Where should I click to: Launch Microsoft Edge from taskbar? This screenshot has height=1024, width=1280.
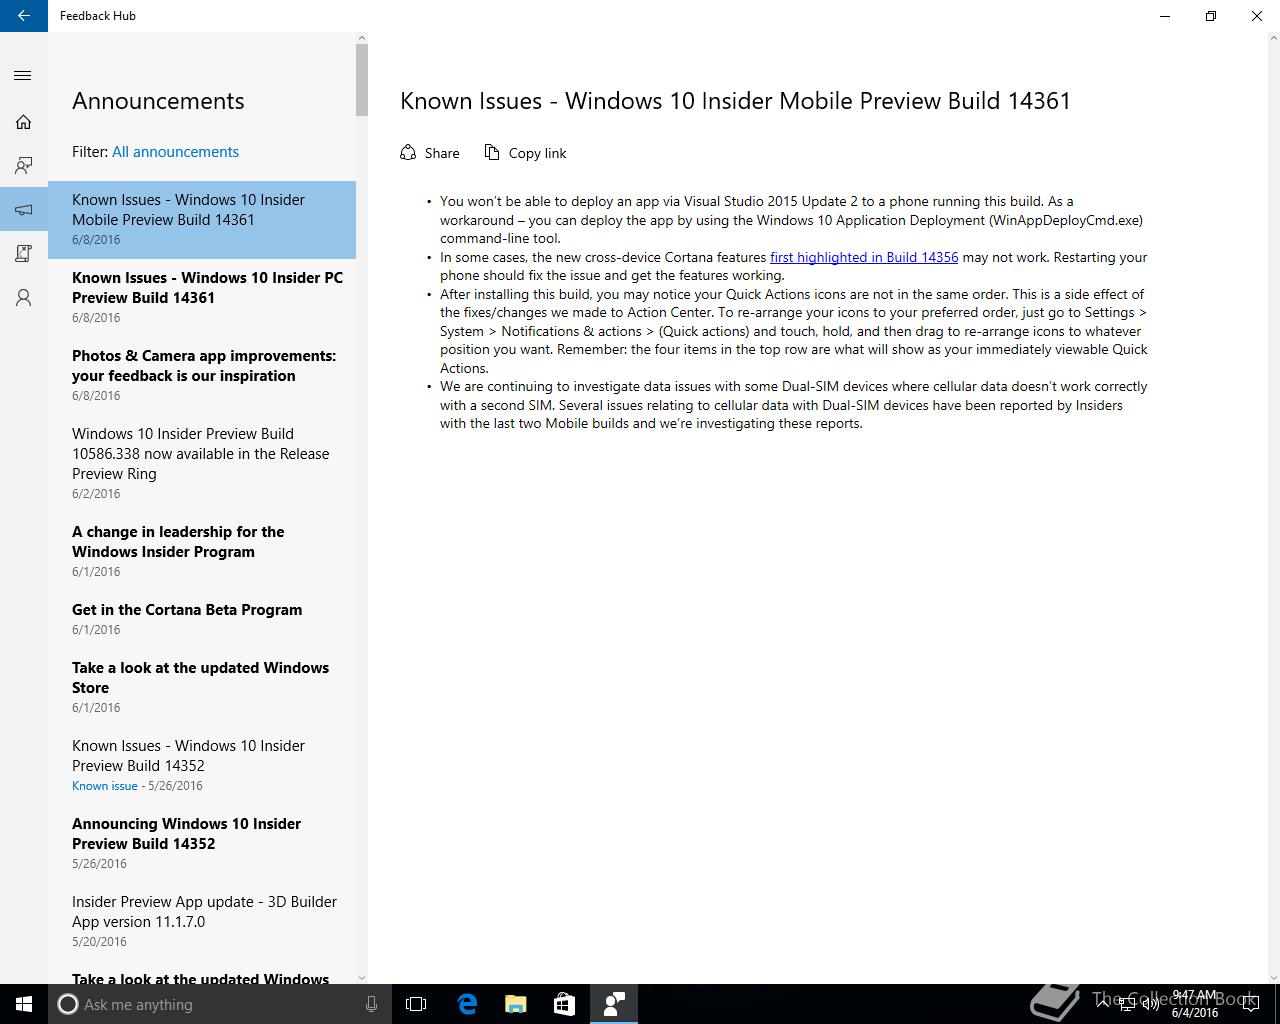[467, 1004]
